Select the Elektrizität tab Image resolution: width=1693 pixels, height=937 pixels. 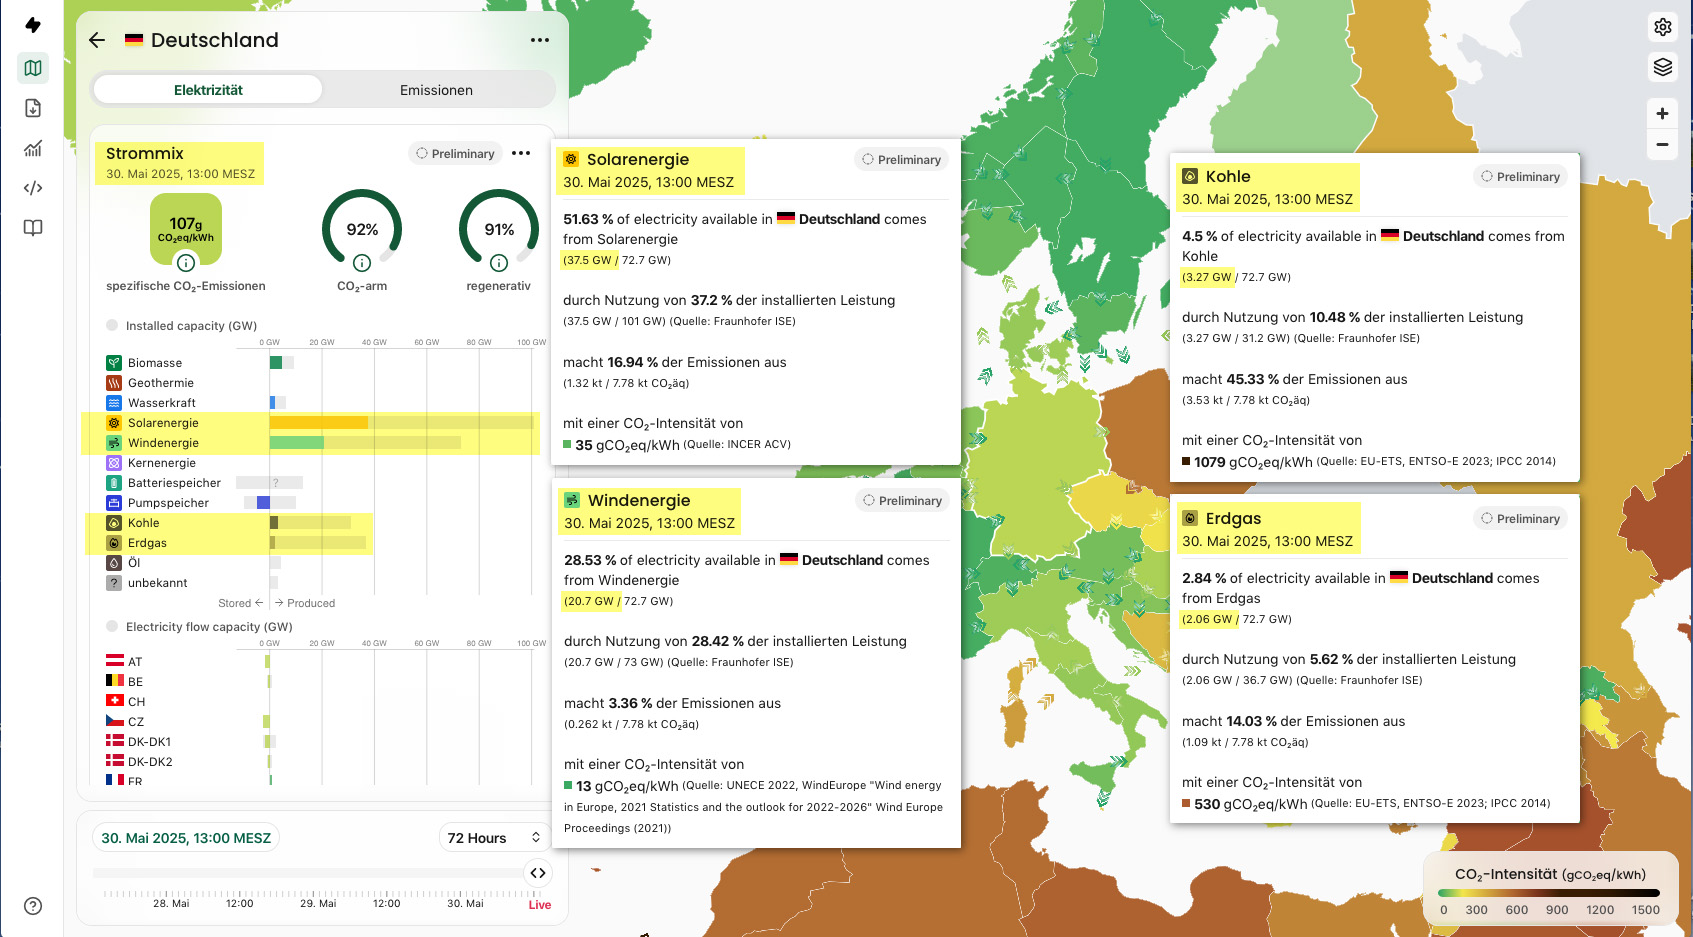(208, 90)
